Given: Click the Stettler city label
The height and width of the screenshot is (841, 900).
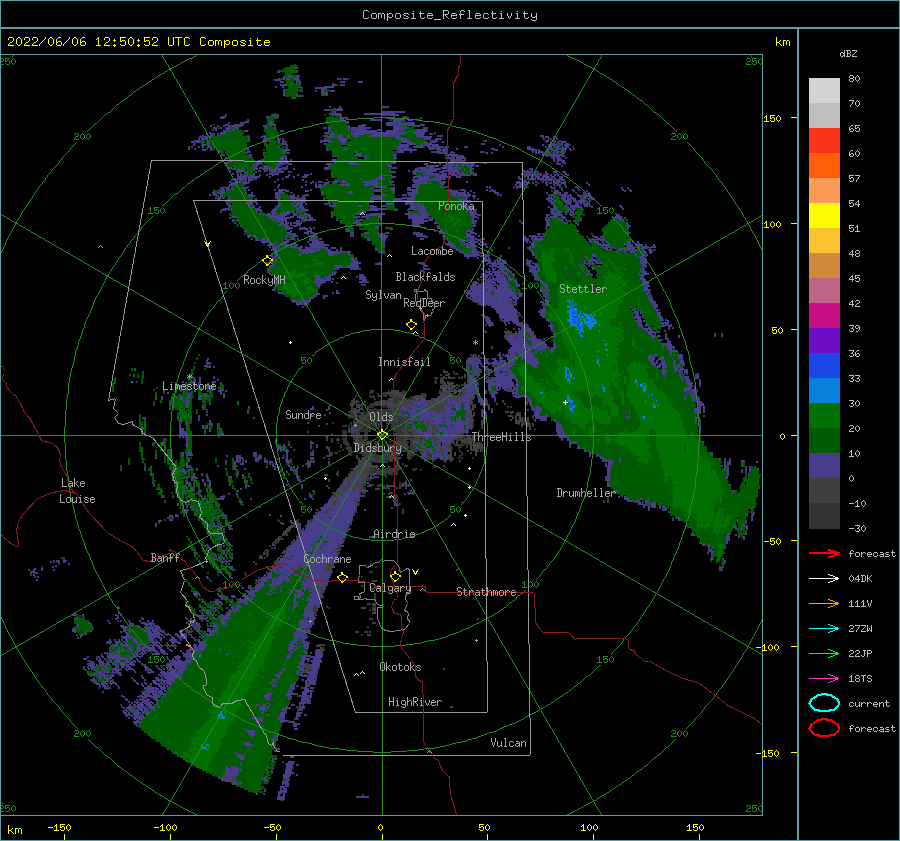Looking at the screenshot, I should pos(583,289).
